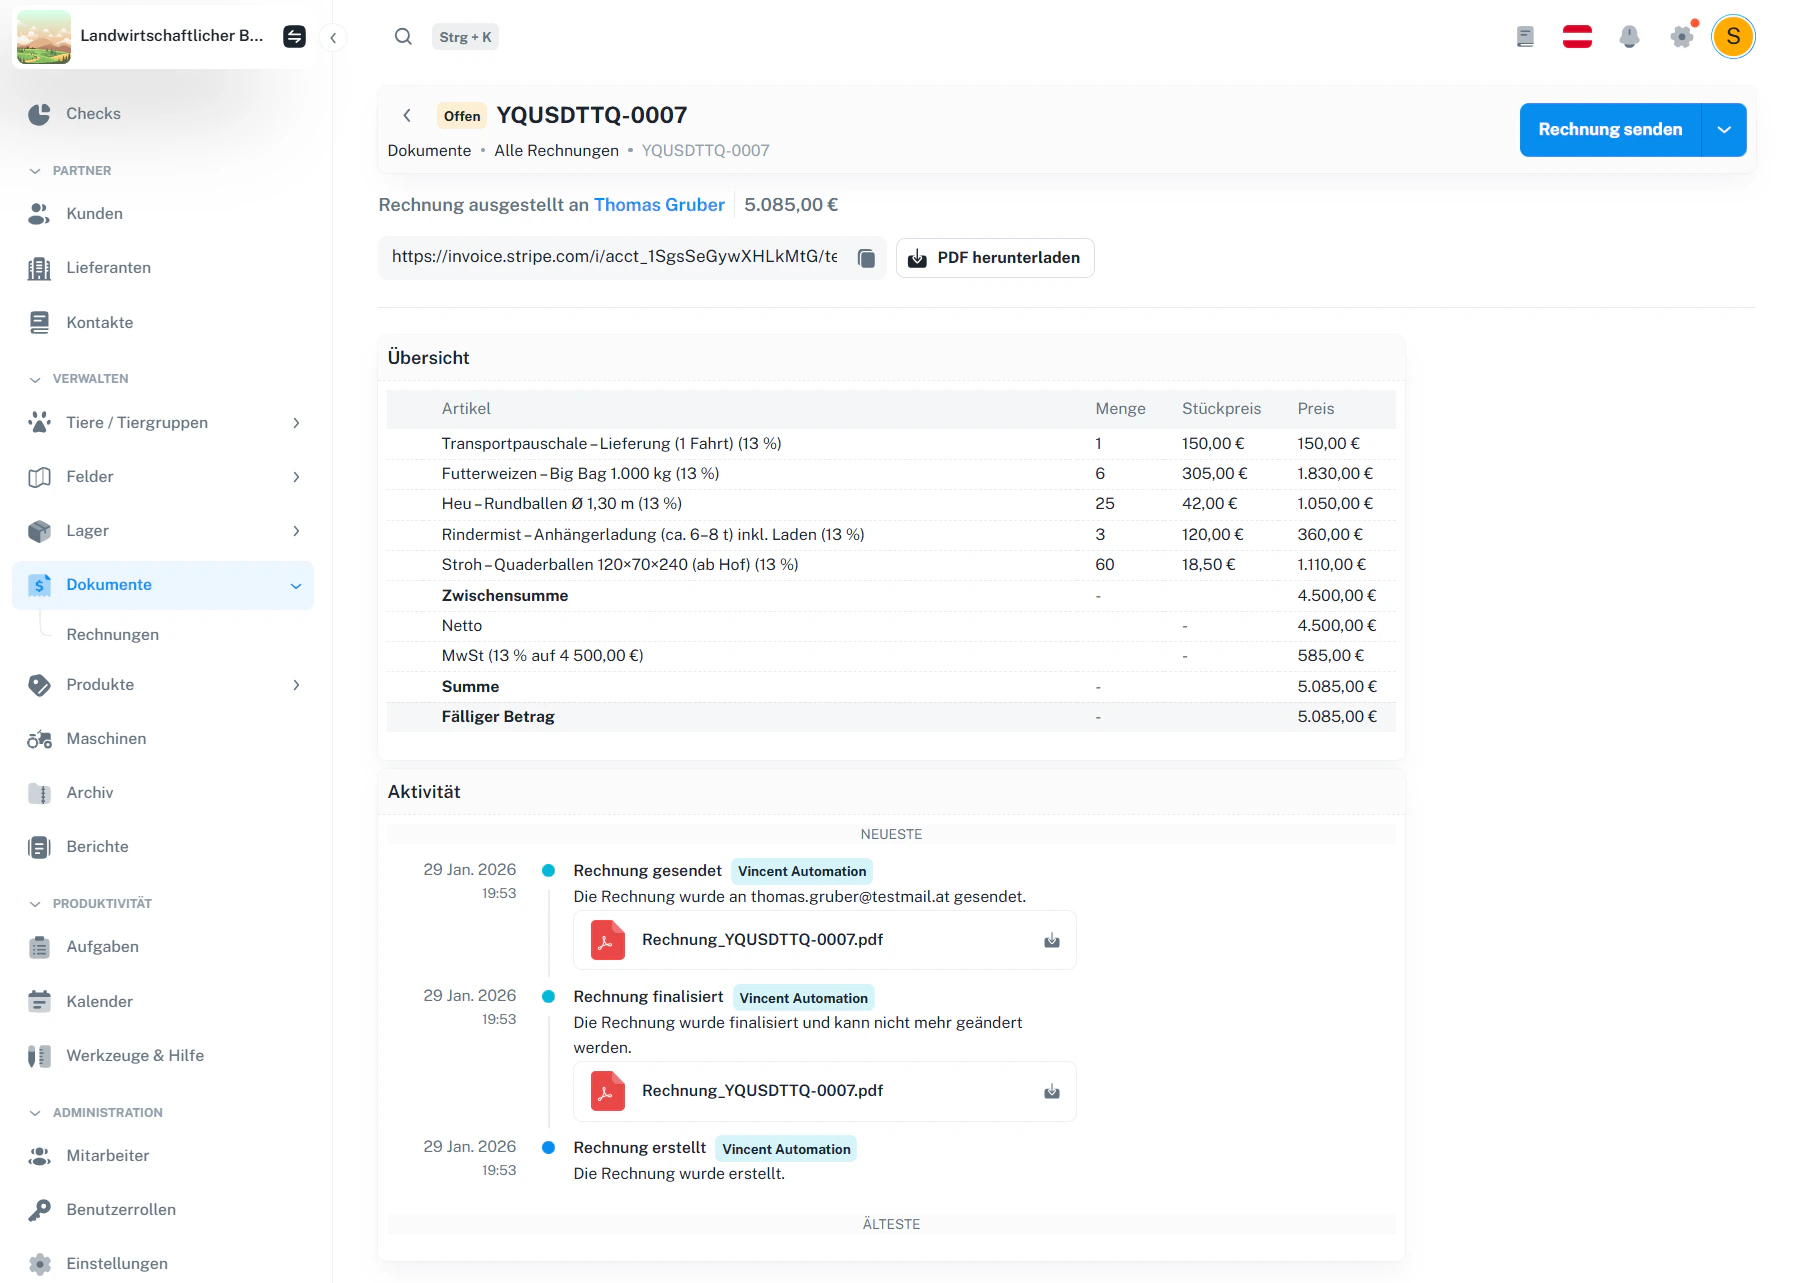Click the Produkte tag icon
Screen dimensions: 1794x1283
39,685
